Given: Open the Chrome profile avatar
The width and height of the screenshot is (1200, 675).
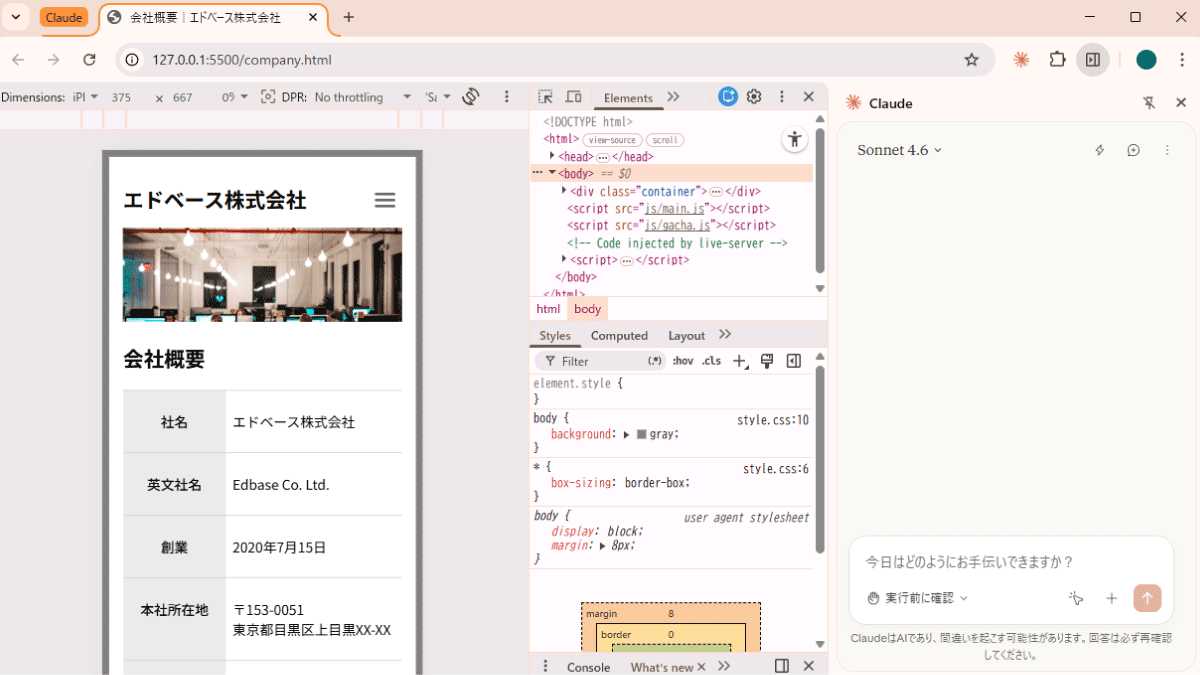Looking at the screenshot, I should (1146, 60).
